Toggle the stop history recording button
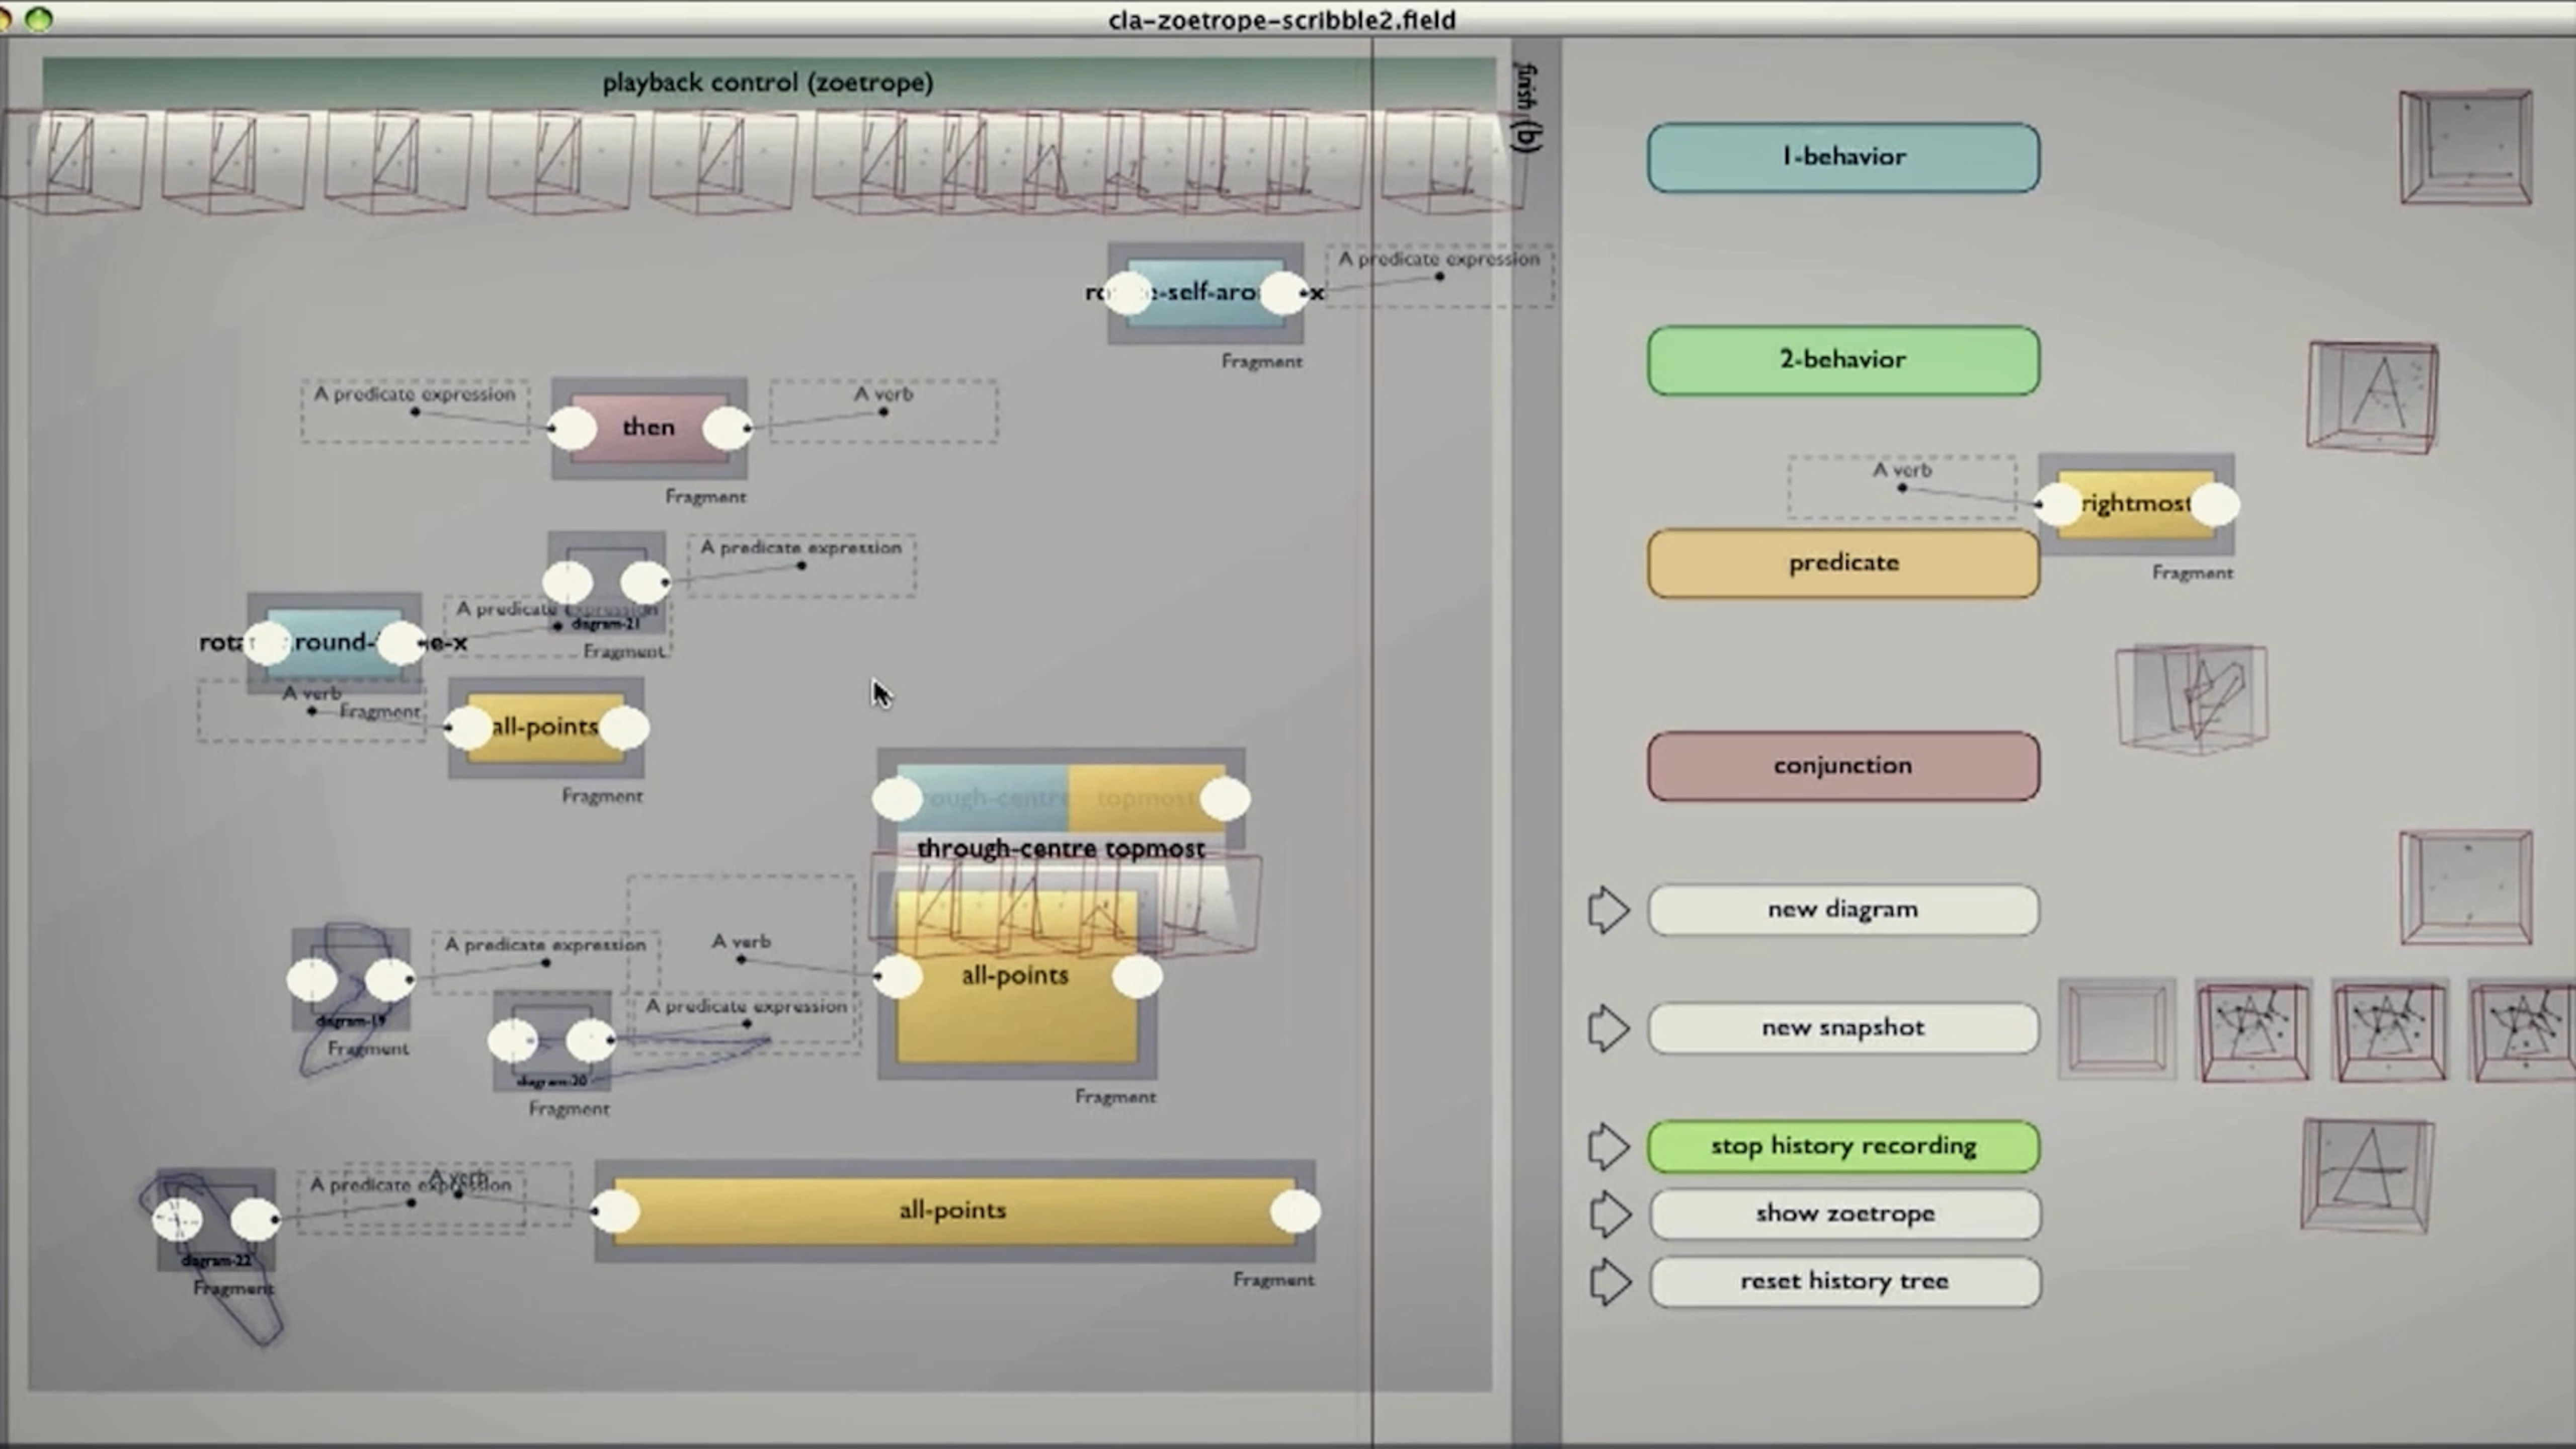 (1843, 1146)
